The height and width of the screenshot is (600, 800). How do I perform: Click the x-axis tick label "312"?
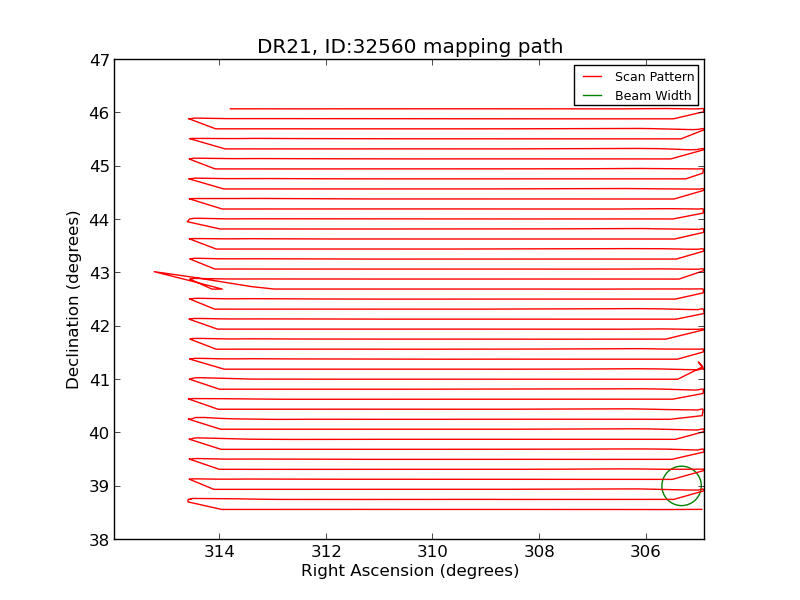point(326,552)
